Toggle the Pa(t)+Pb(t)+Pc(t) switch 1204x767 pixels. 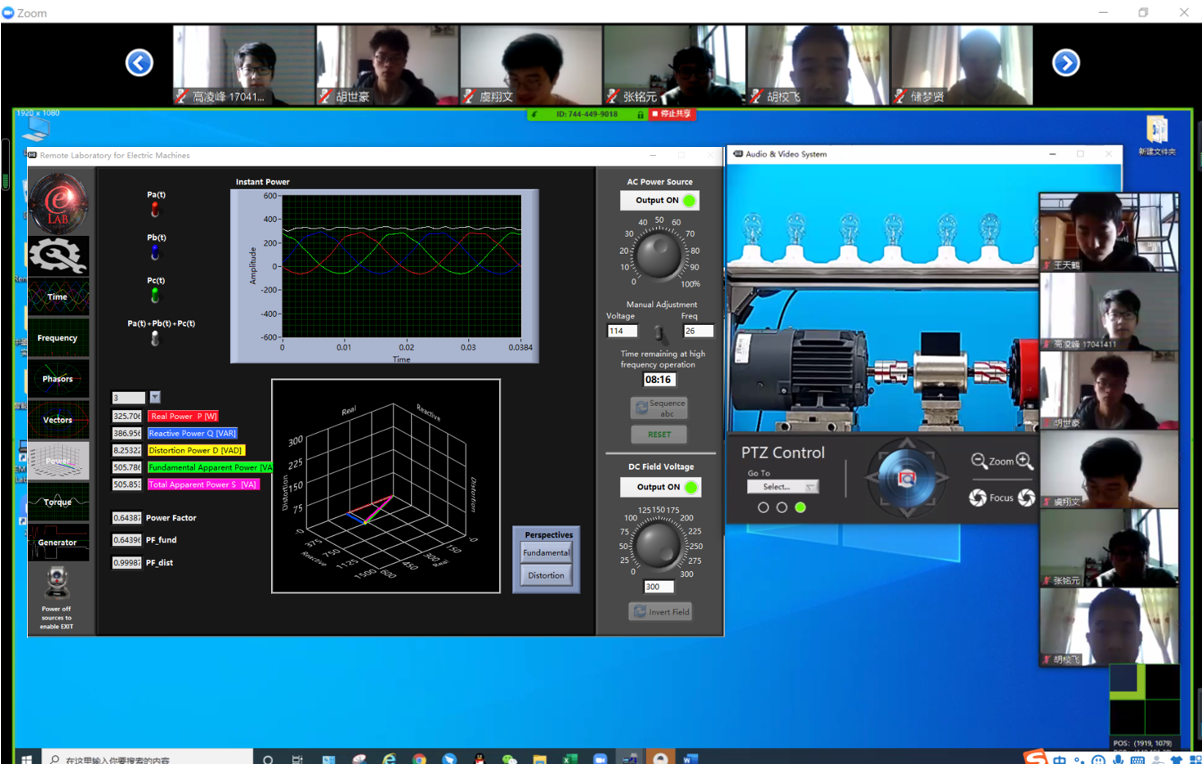(x=155, y=339)
